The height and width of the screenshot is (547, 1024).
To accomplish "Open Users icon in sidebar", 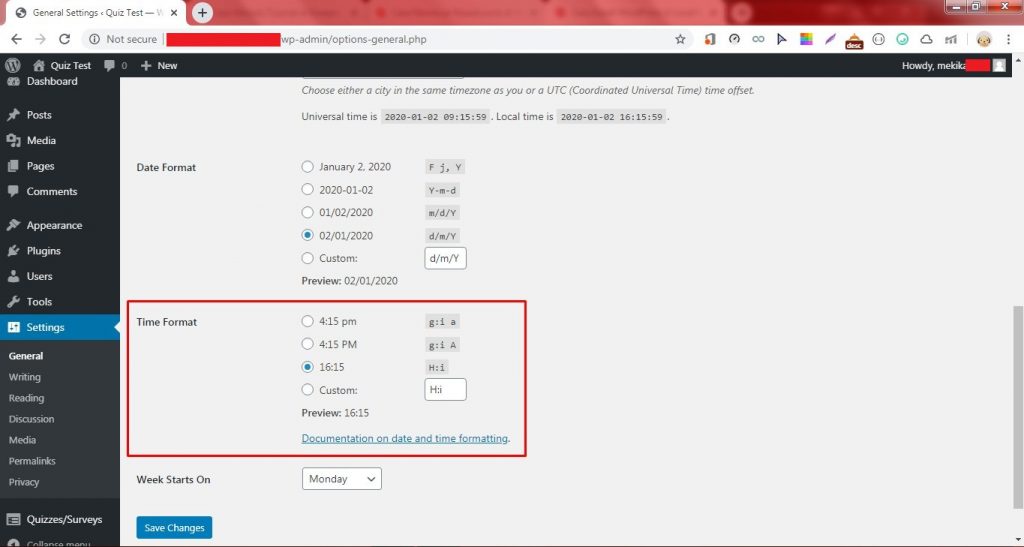I will (13, 276).
